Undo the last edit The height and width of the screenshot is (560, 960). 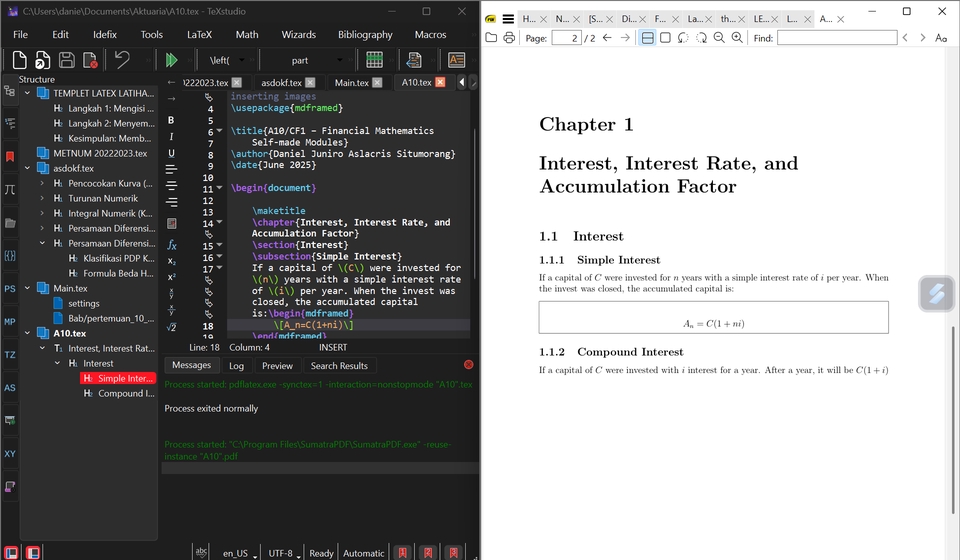click(122, 60)
